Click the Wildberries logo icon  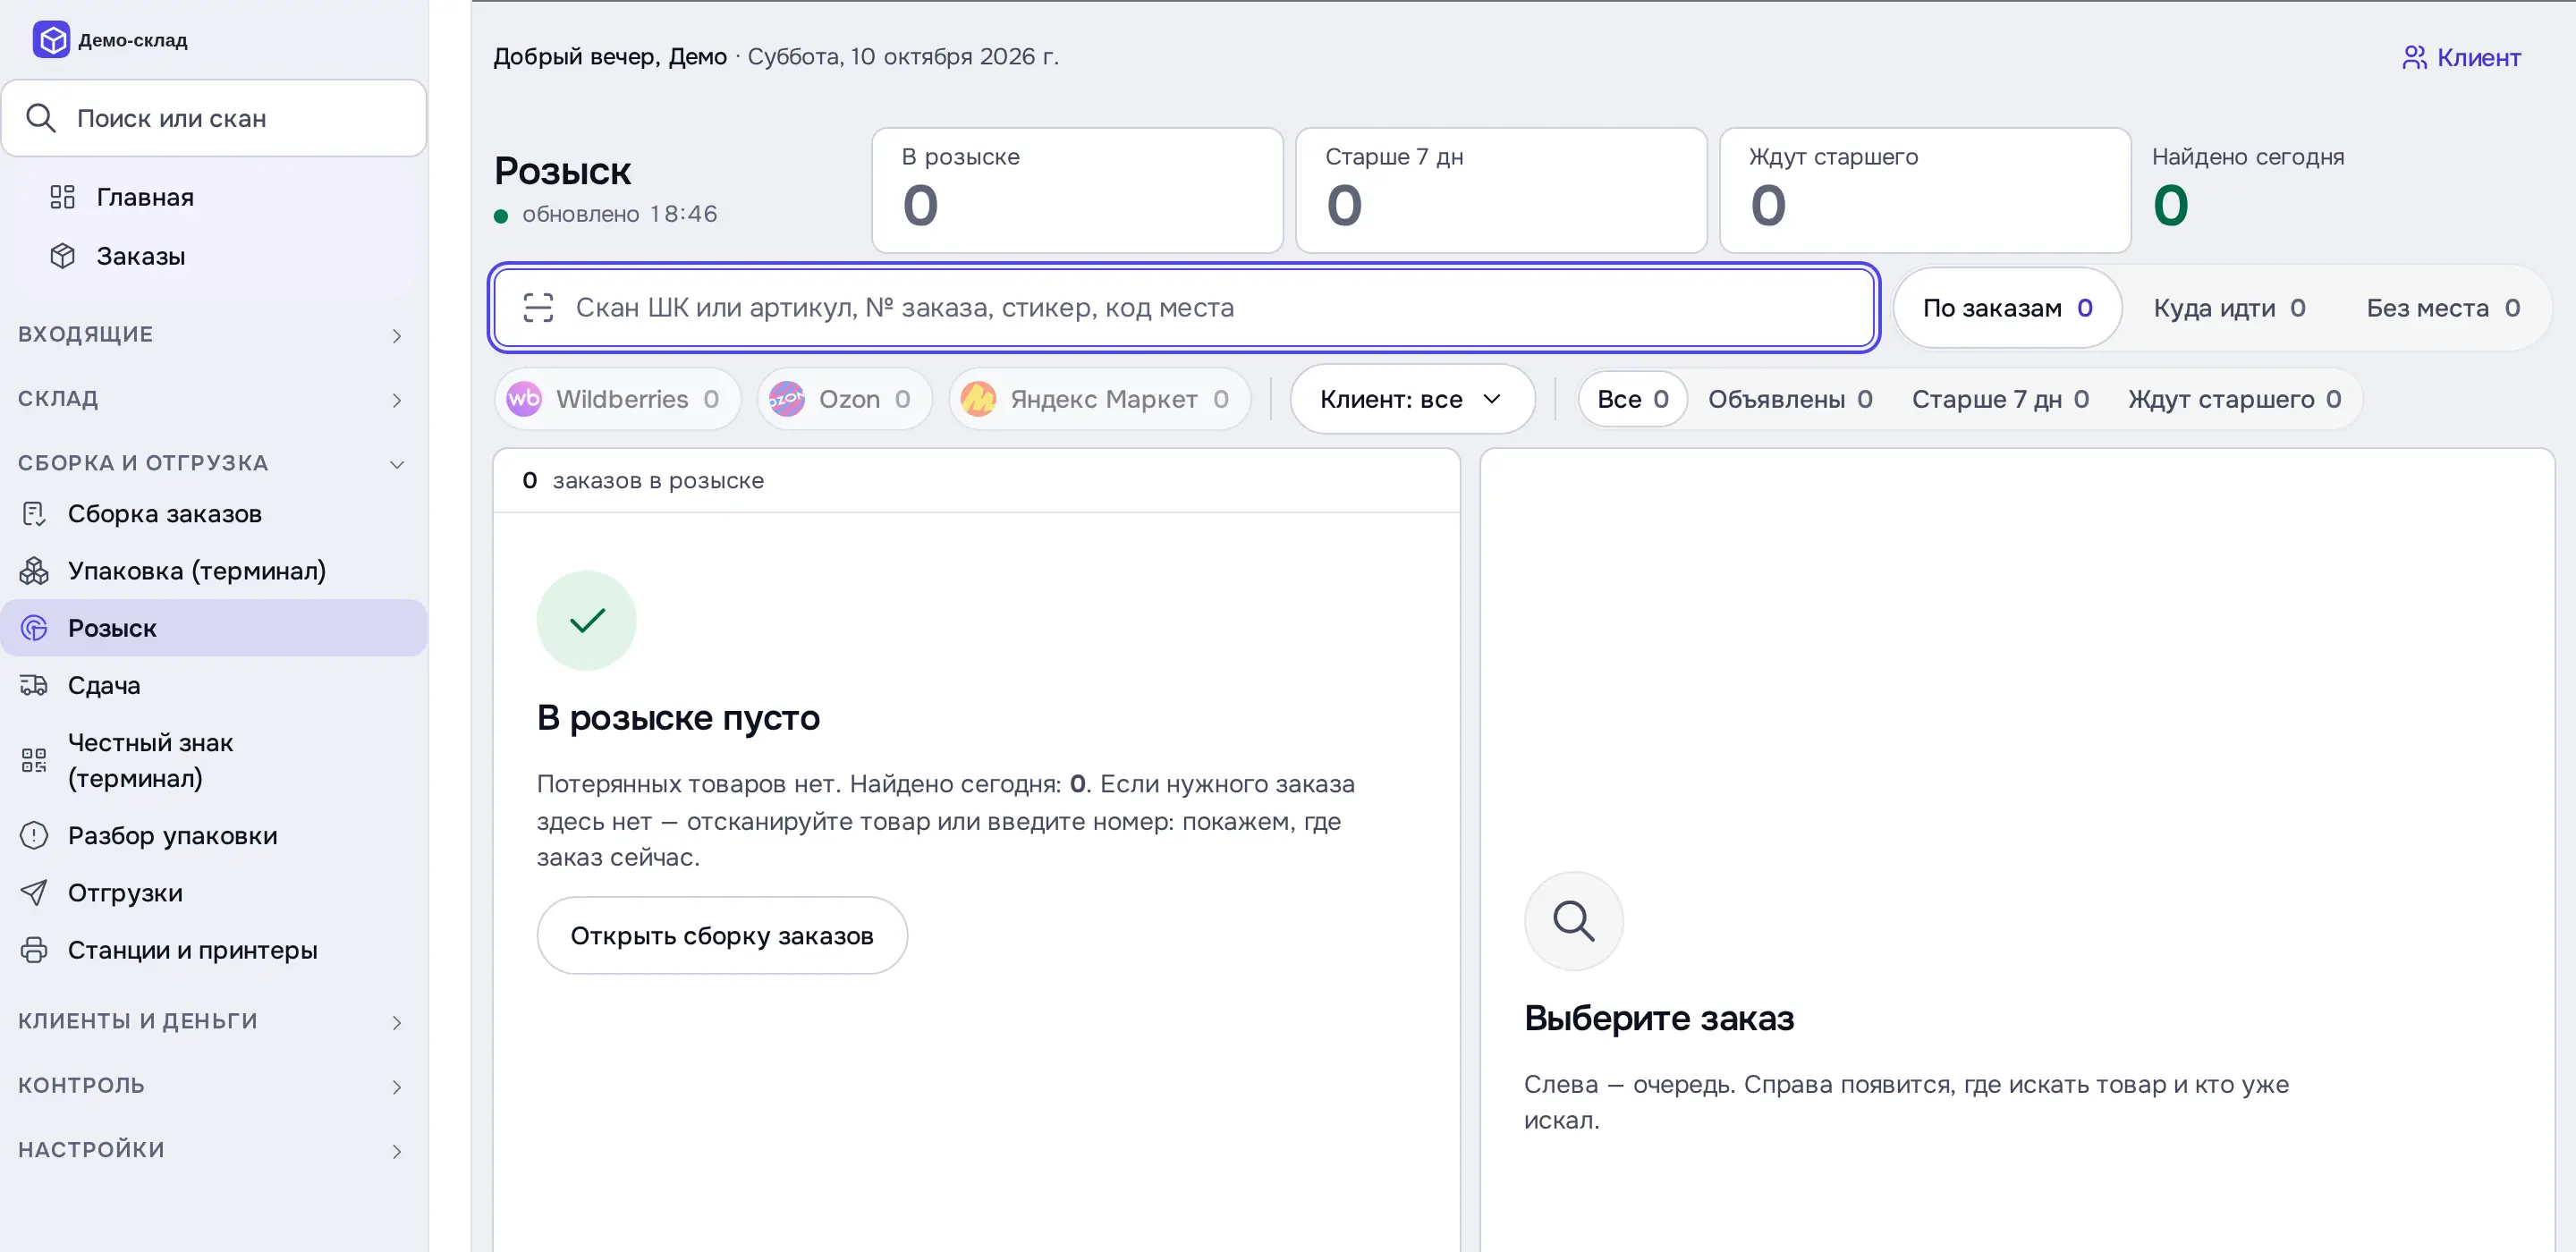point(524,399)
